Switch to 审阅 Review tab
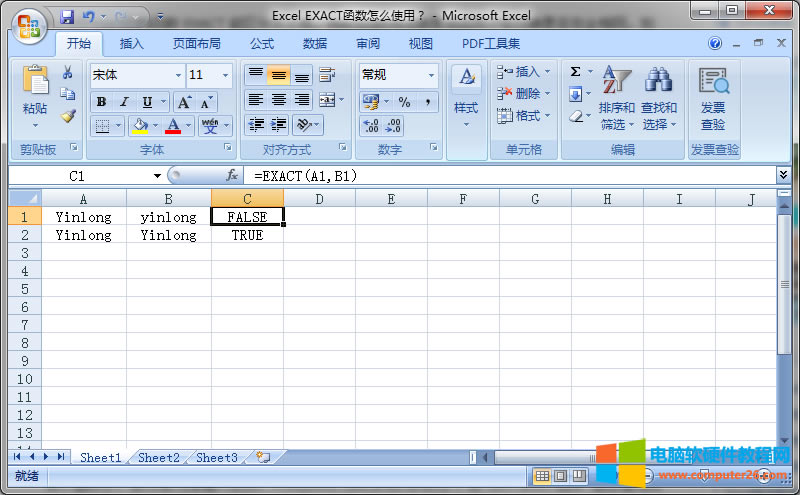This screenshot has height=495, width=800. point(368,44)
